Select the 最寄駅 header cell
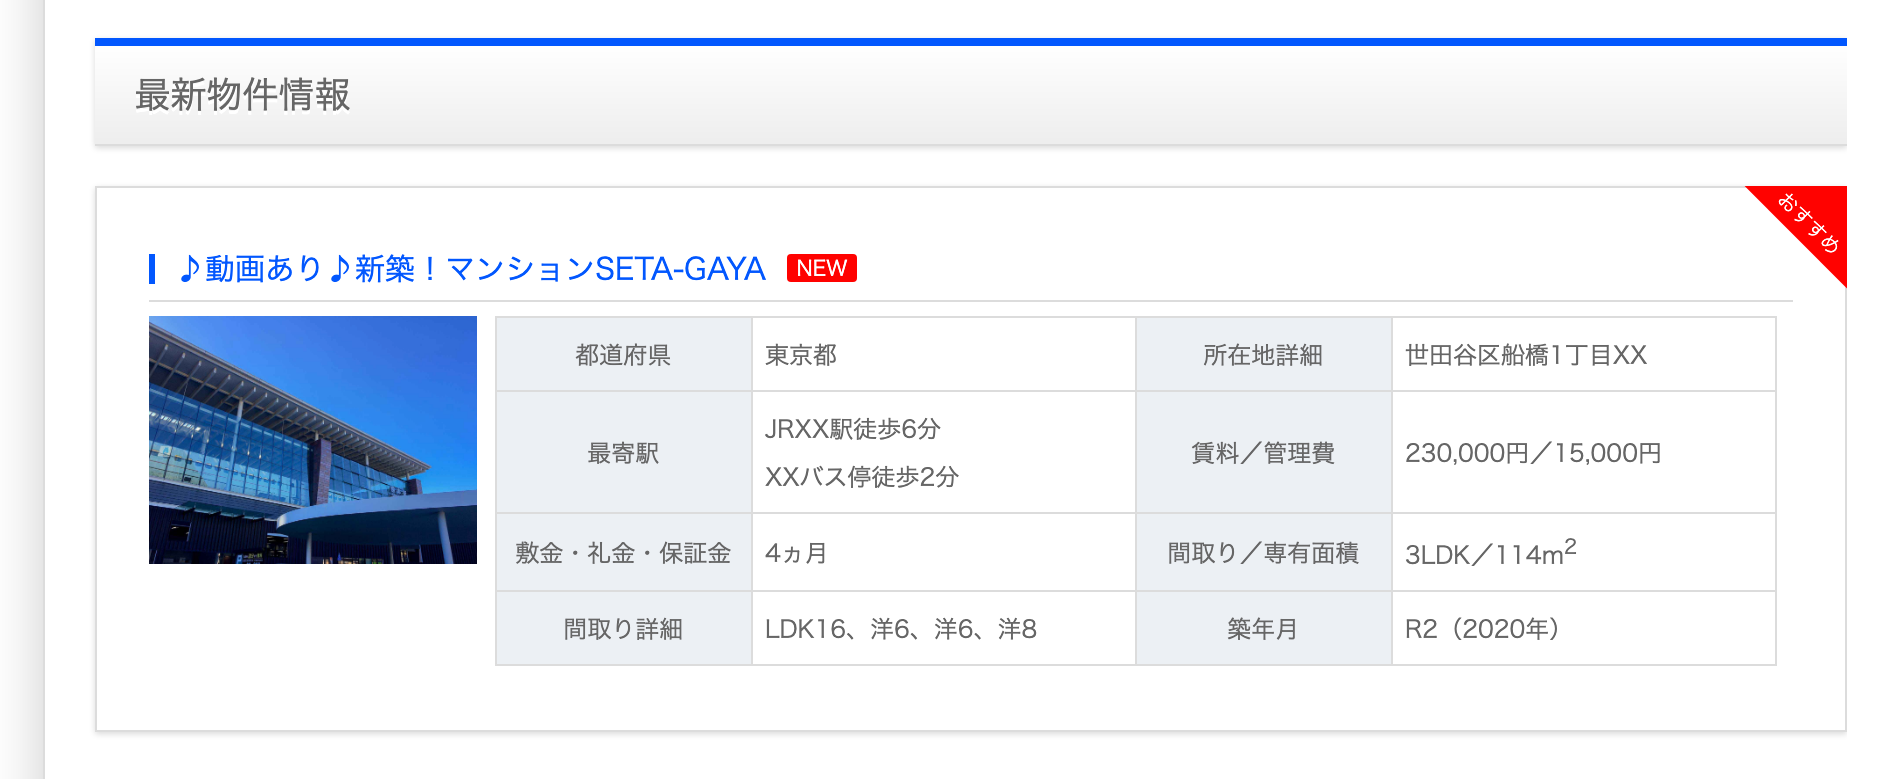 624,453
